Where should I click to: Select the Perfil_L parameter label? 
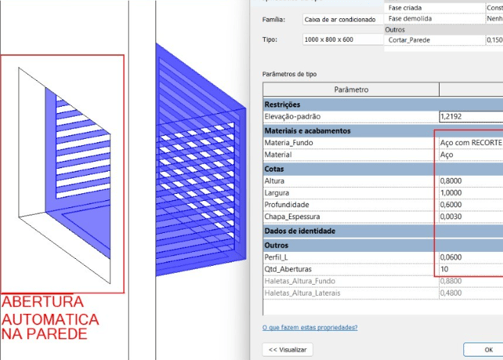275,257
